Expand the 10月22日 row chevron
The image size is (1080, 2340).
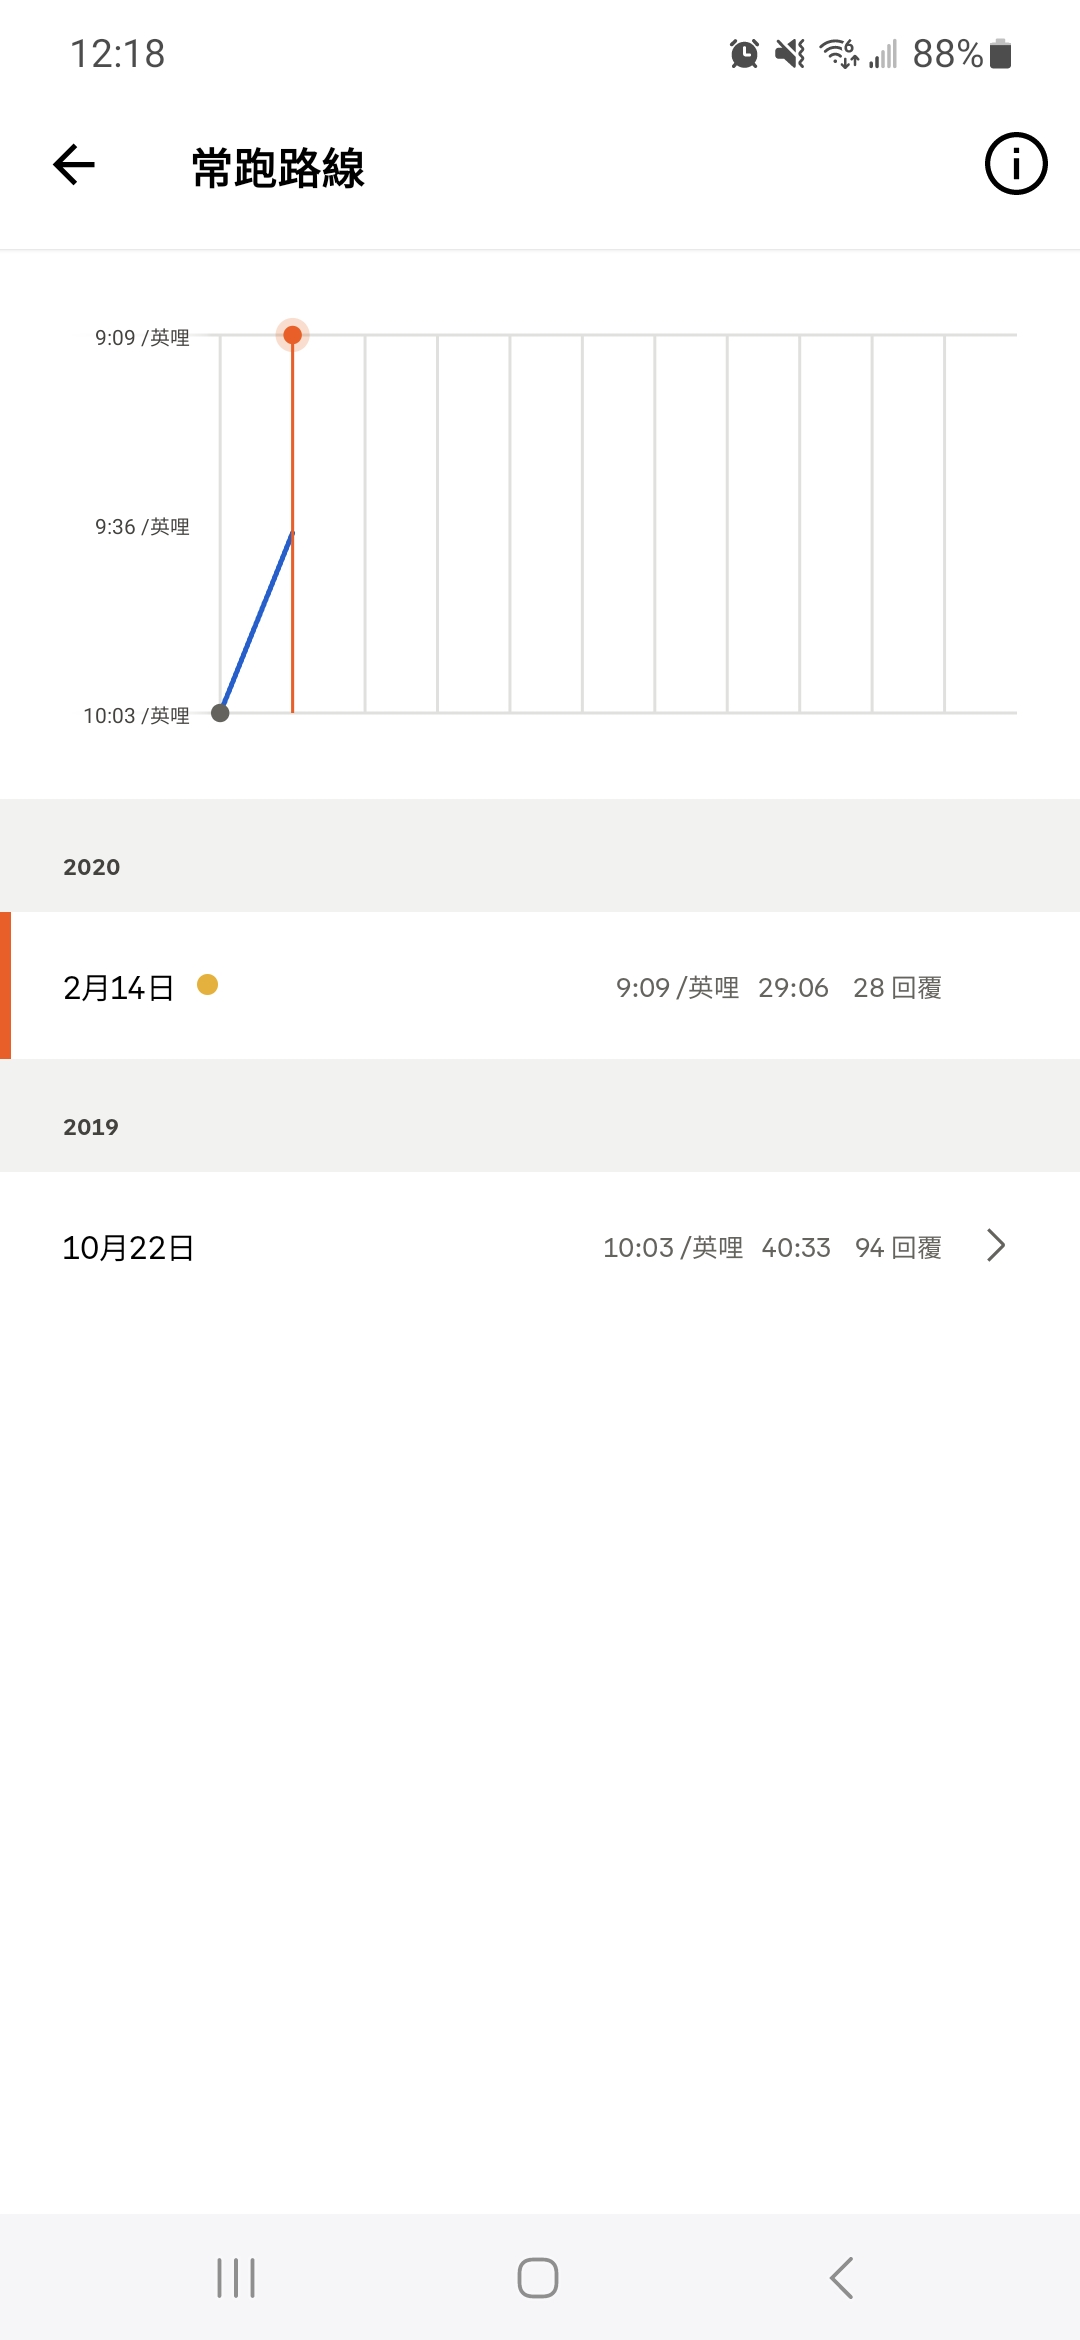click(995, 1246)
